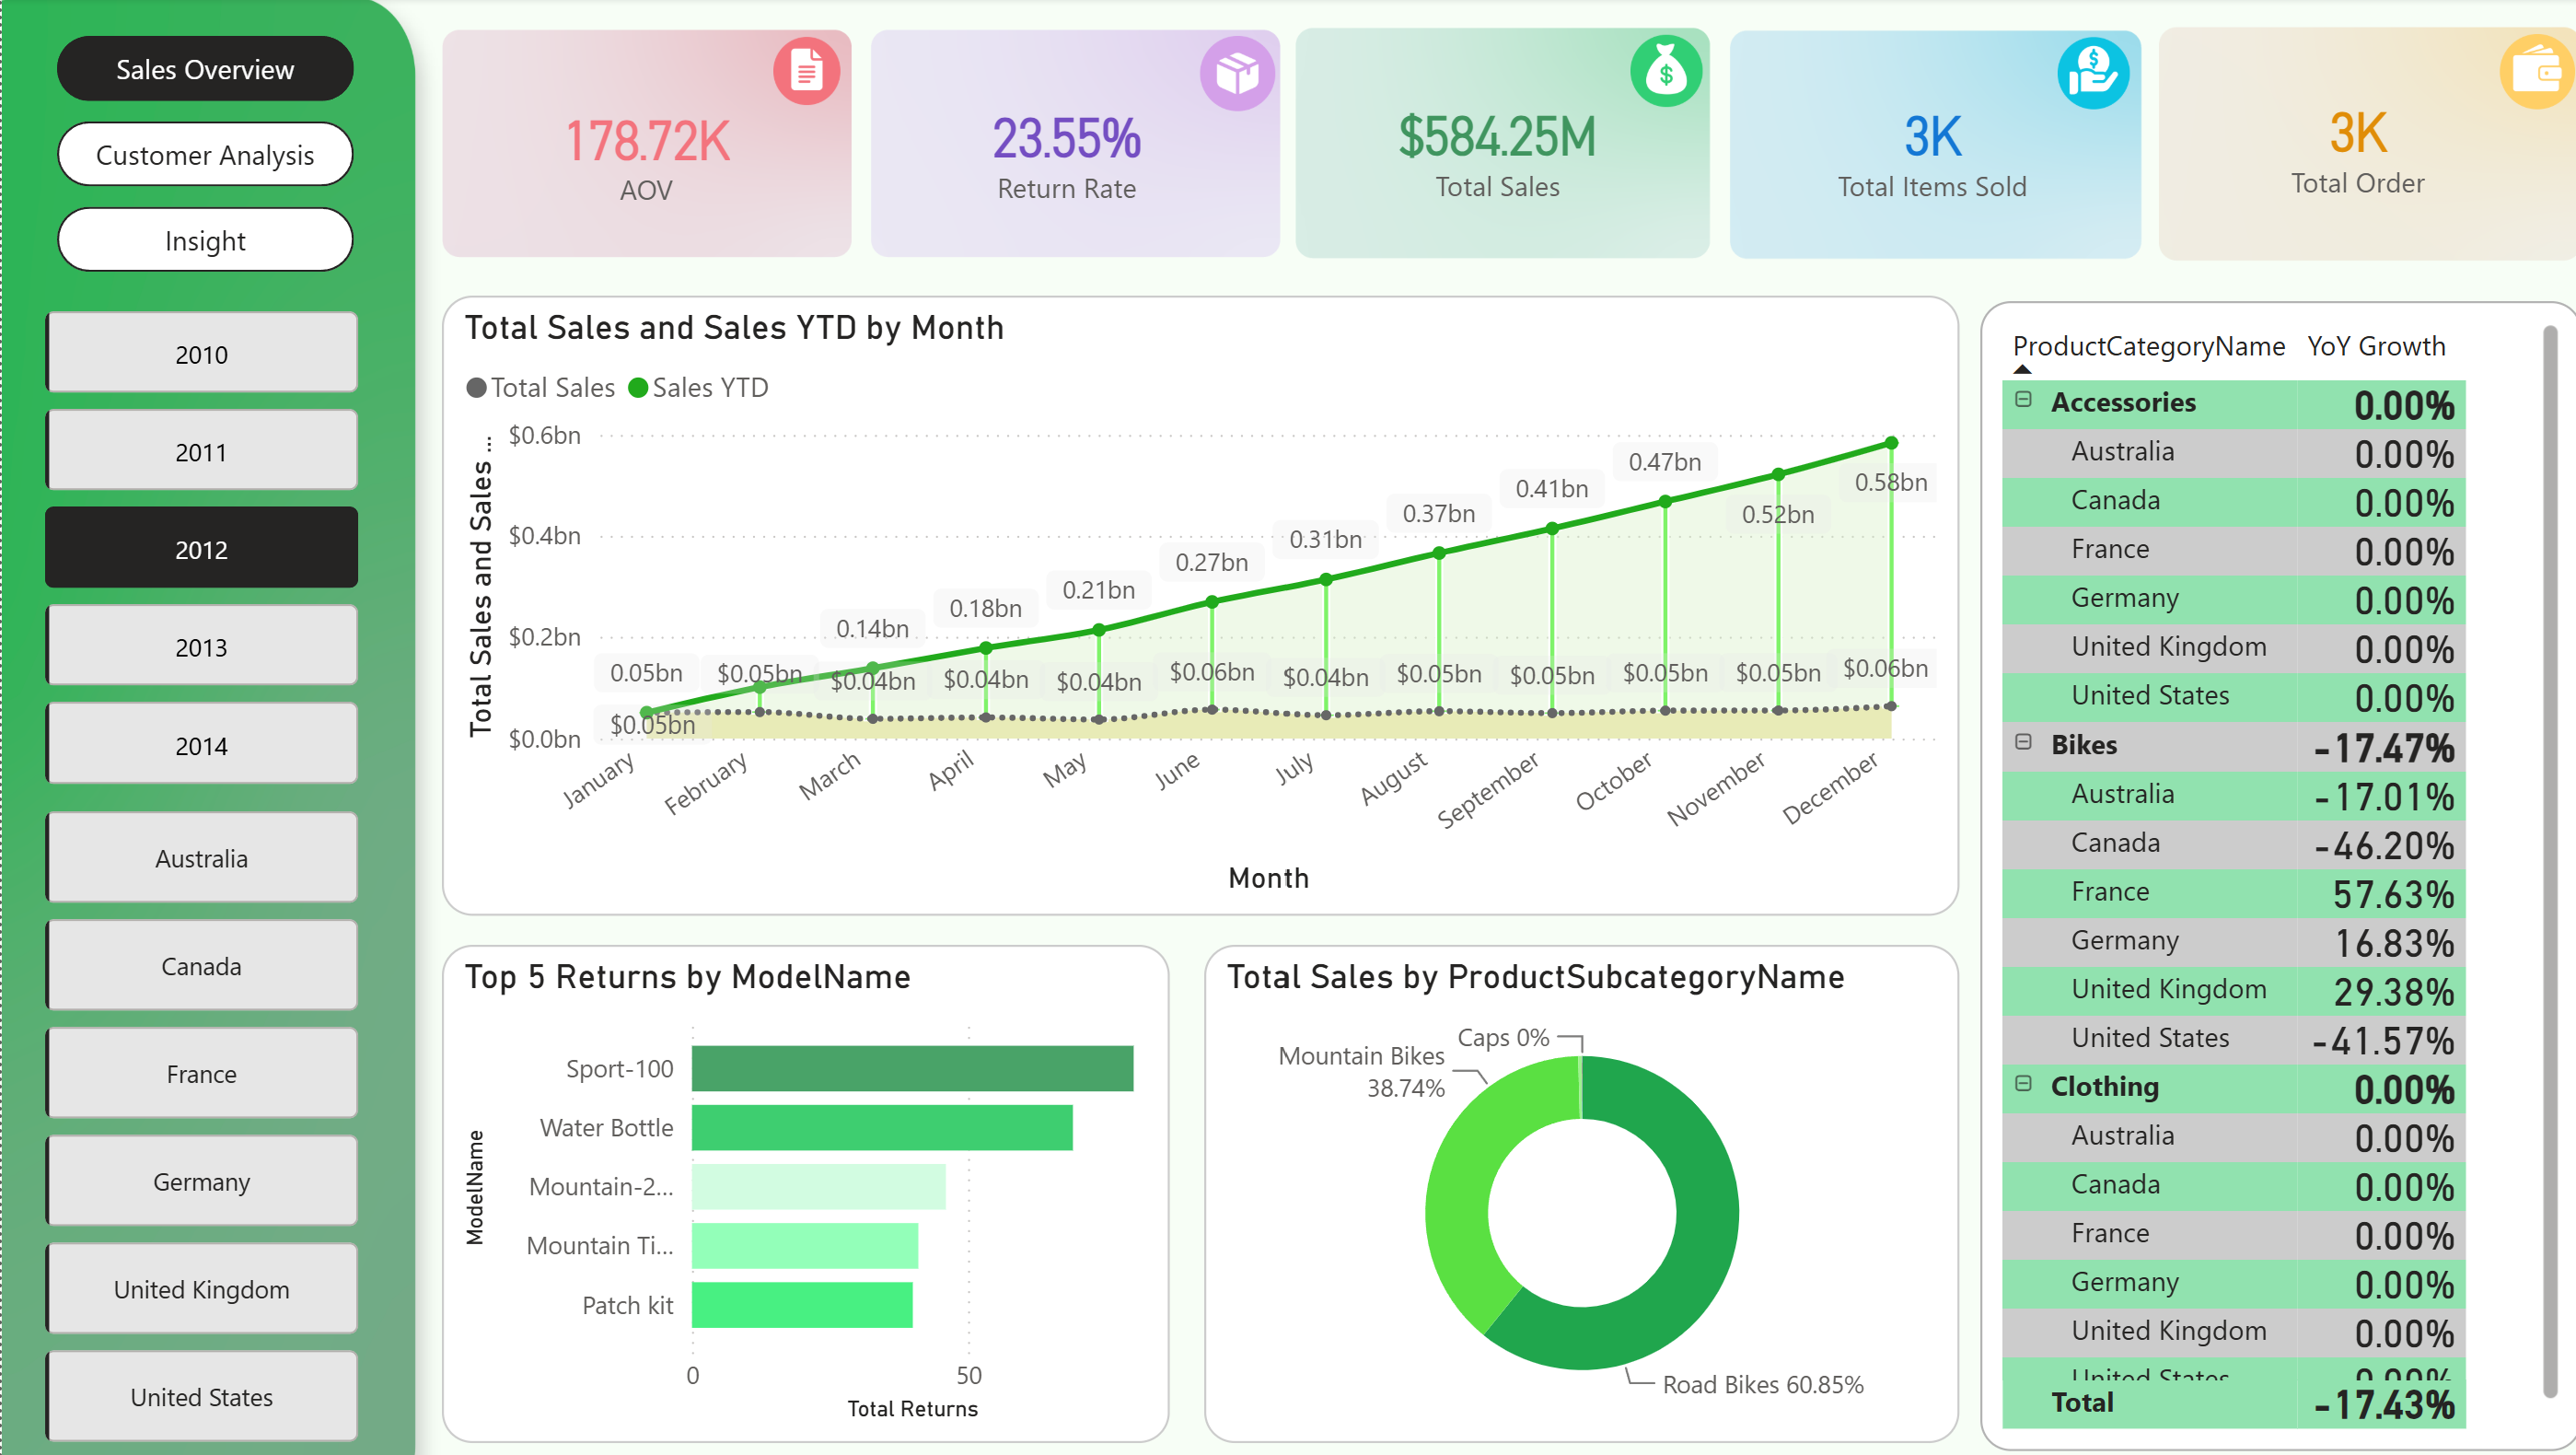The height and width of the screenshot is (1455, 2576).
Task: Click the sort arrow under ProductCategoryName header
Action: (x=2022, y=369)
